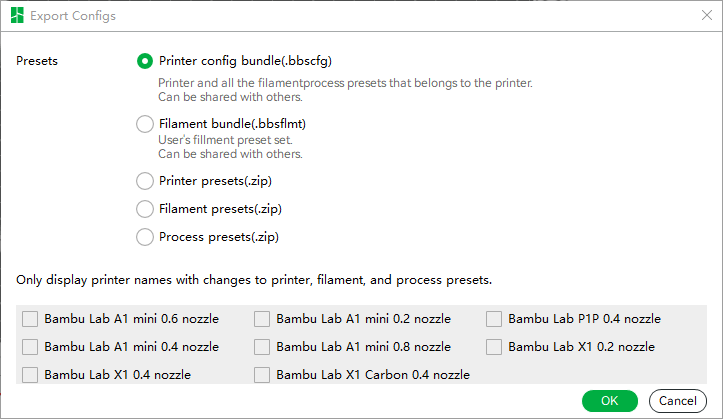723x419 pixels.
Task: Check Bambu Lab X1 0.4 nozzle box
Action: [x=30, y=375]
